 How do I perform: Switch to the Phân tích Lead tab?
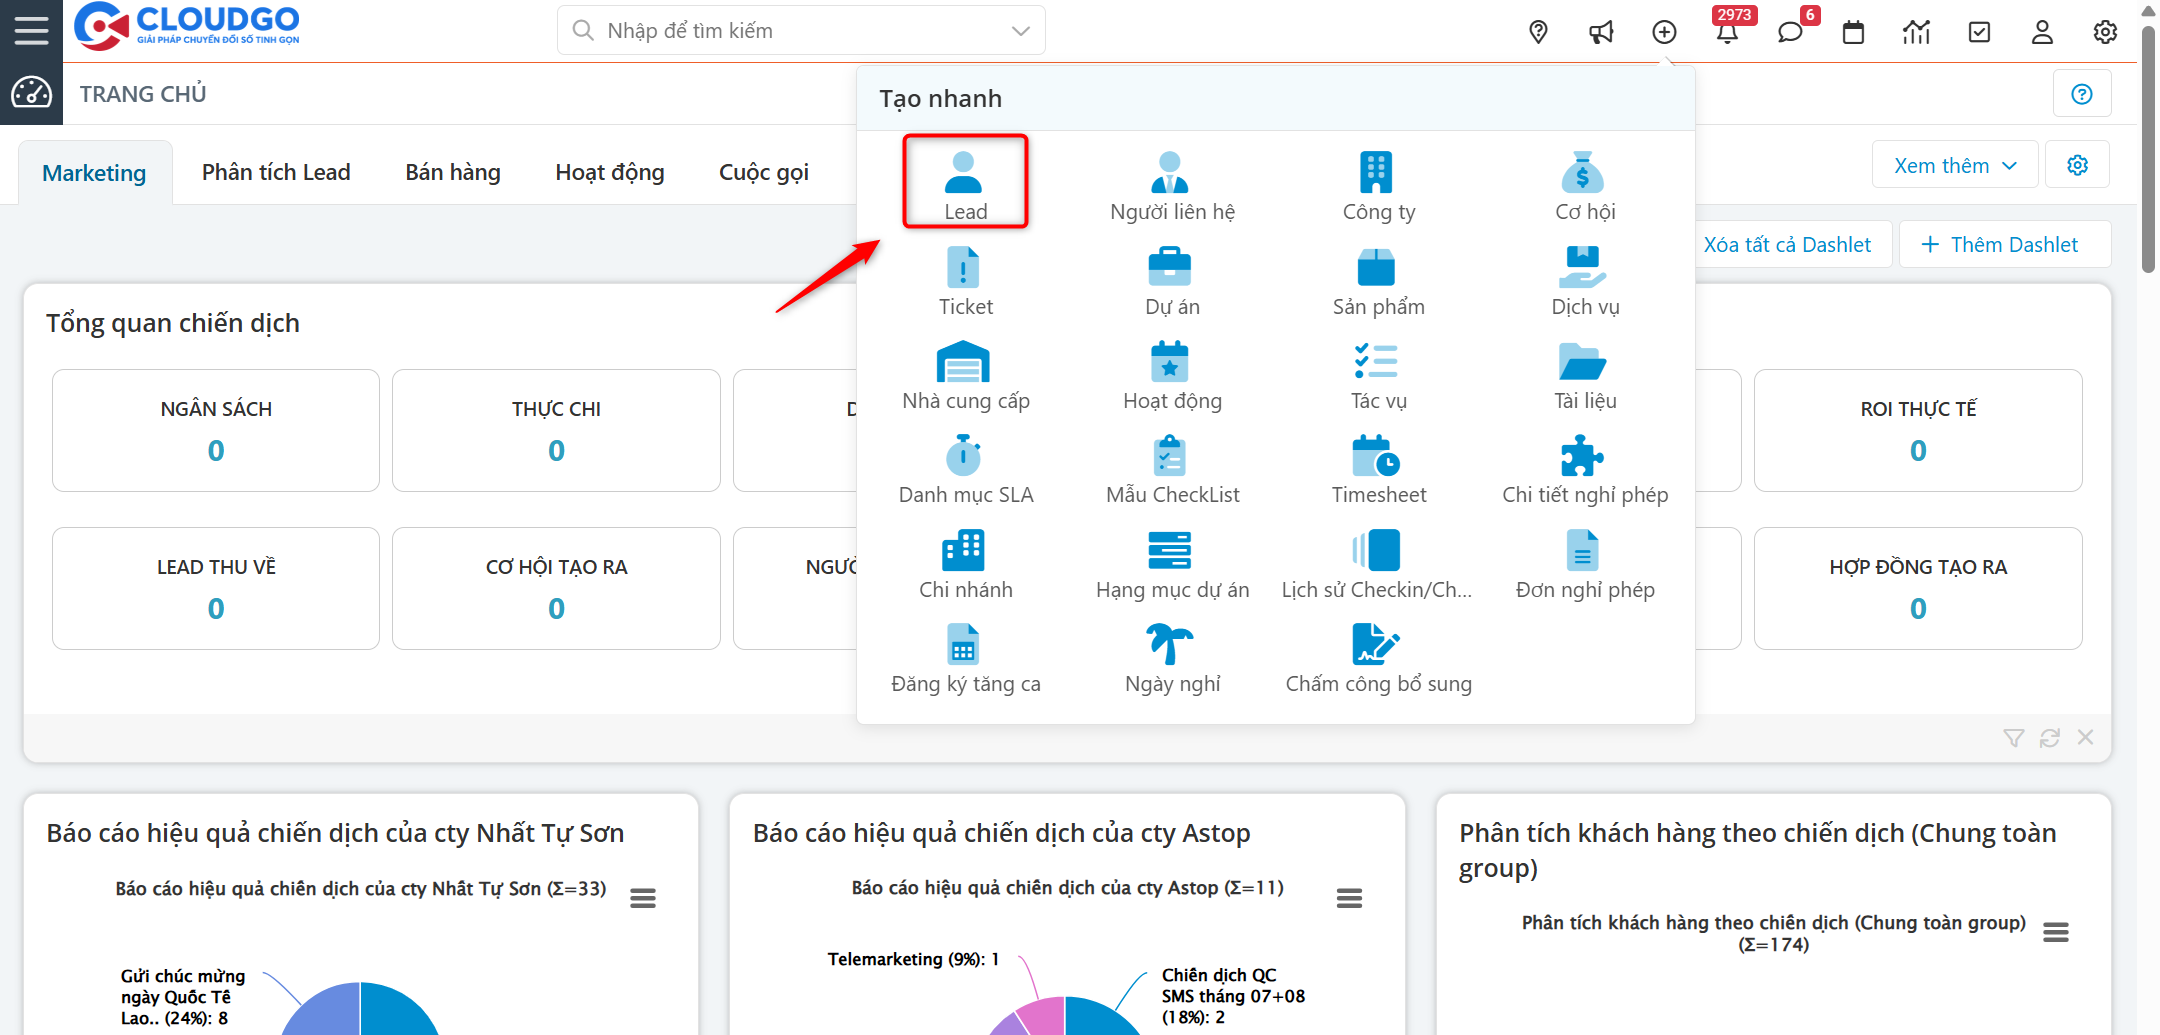[276, 172]
